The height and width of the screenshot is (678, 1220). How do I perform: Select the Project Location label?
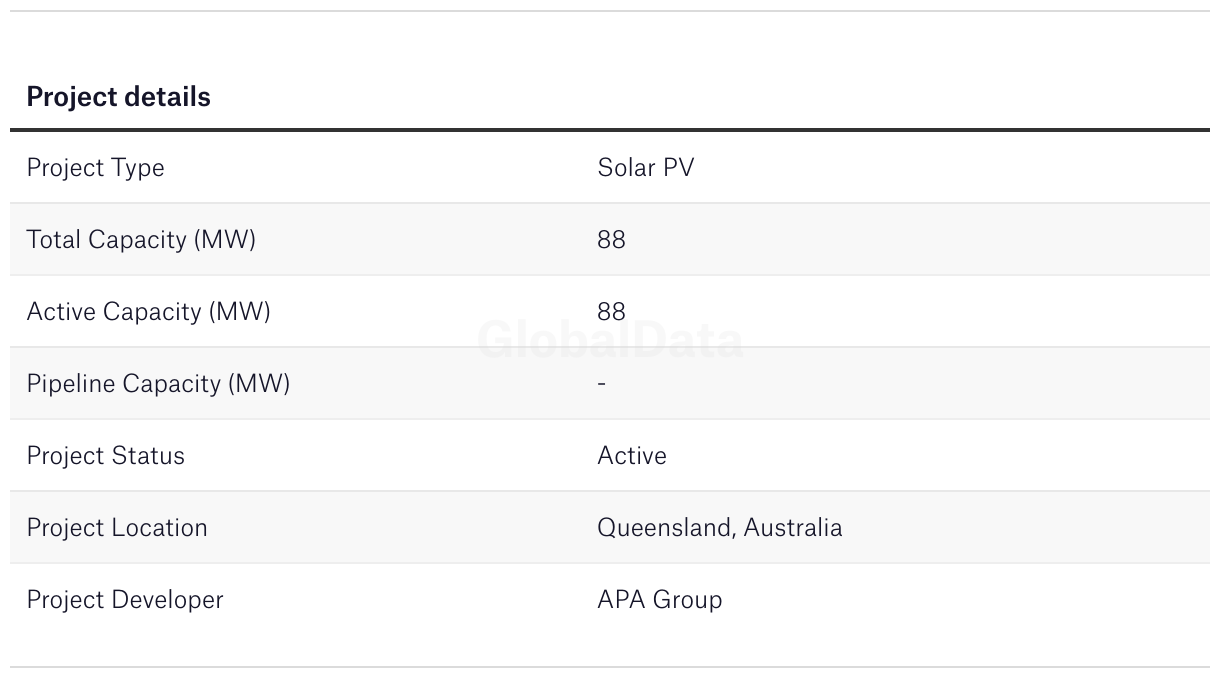pos(117,528)
